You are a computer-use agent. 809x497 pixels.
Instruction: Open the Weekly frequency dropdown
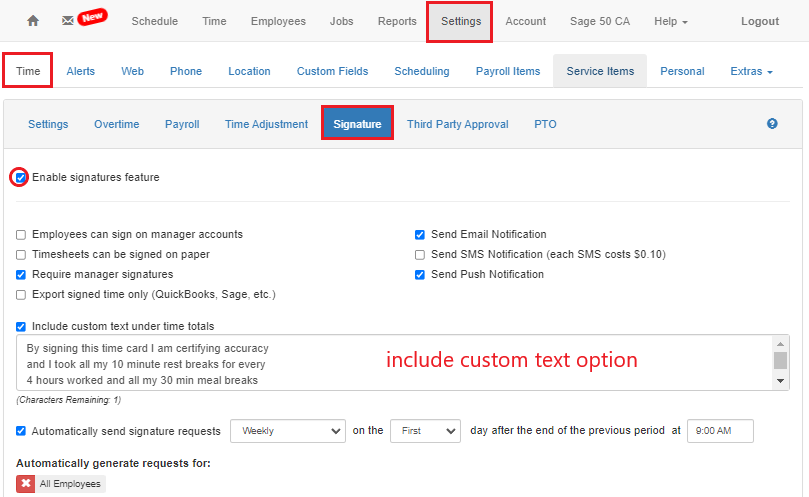click(287, 431)
